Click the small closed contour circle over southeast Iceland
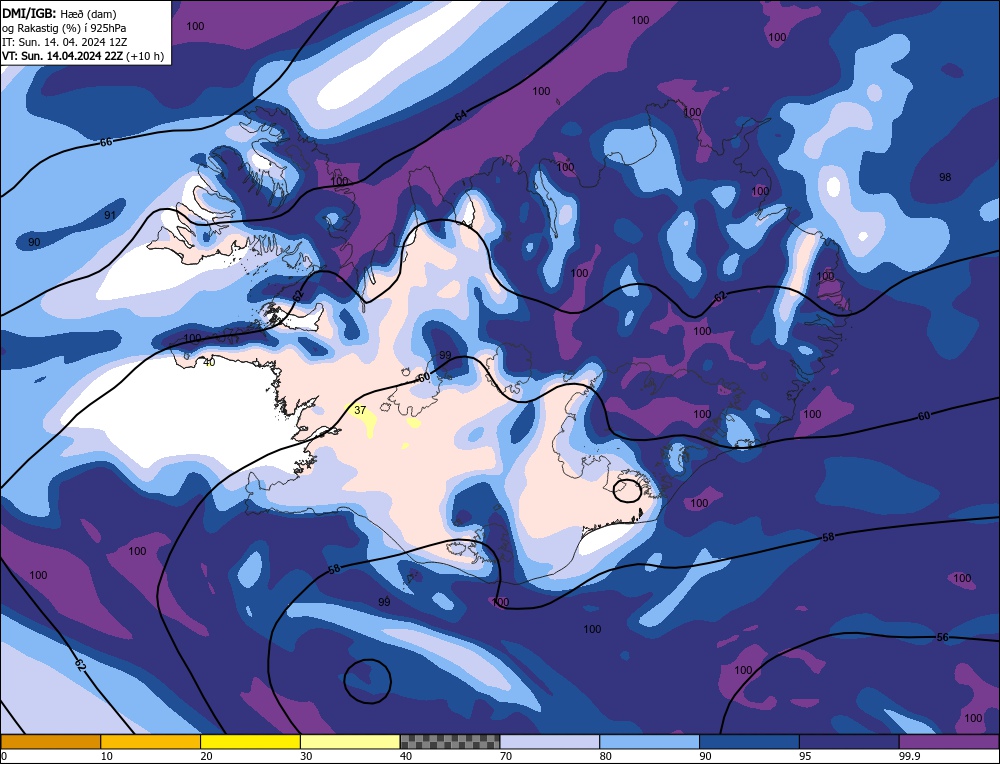Image resolution: width=1000 pixels, height=764 pixels. coord(627,490)
